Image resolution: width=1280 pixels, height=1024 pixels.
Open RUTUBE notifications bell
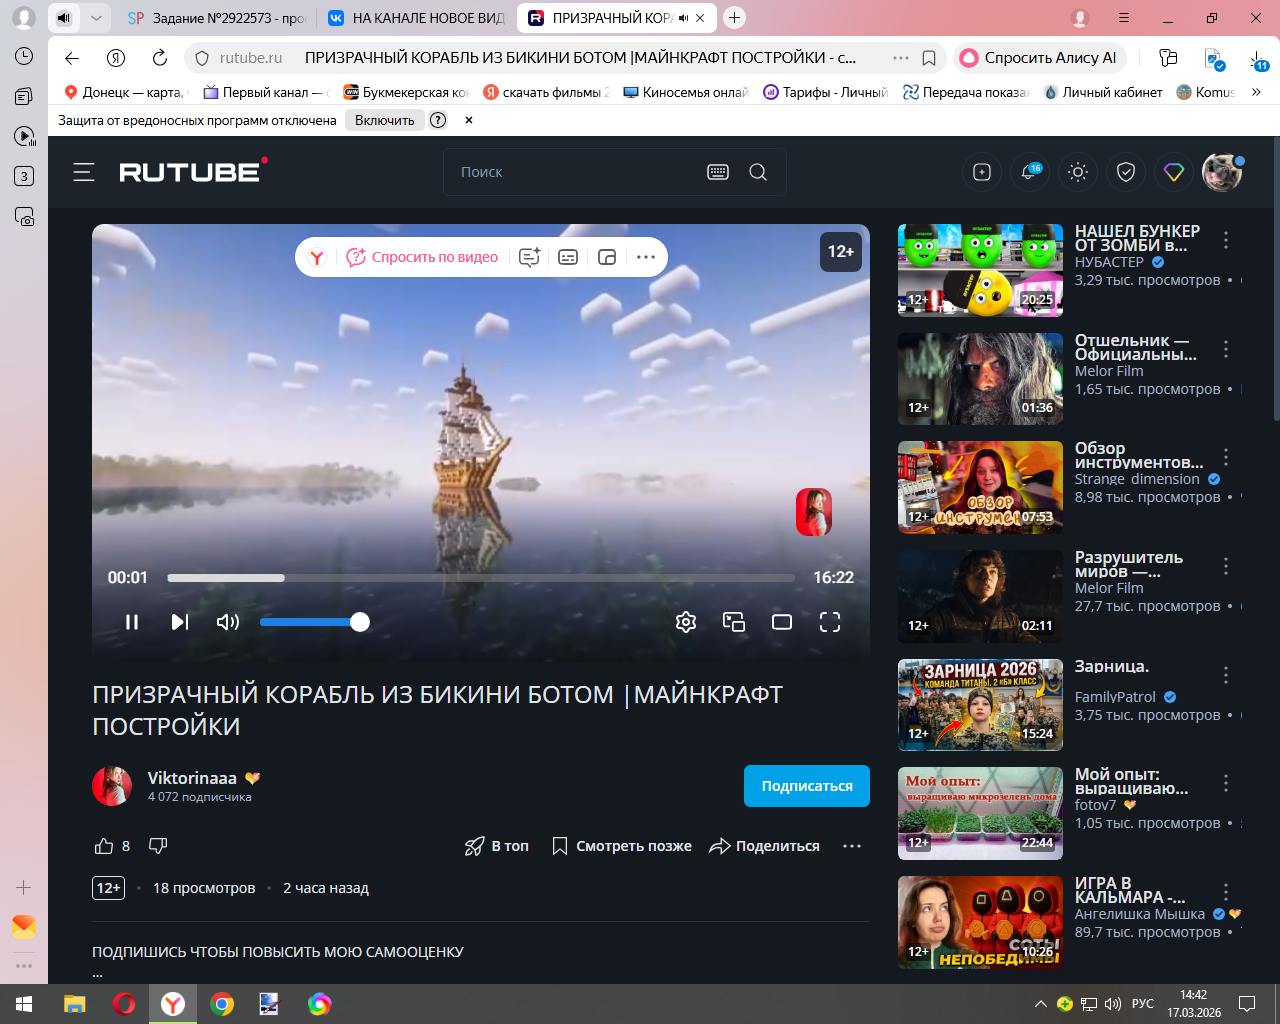pyautogui.click(x=1029, y=172)
